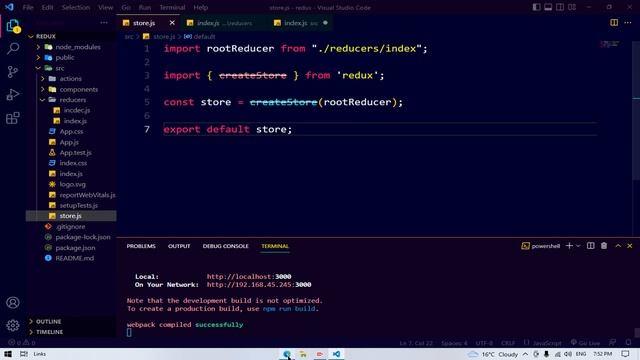Image resolution: width=640 pixels, height=360 pixels.
Task: Open README.md file
Action: point(74,258)
